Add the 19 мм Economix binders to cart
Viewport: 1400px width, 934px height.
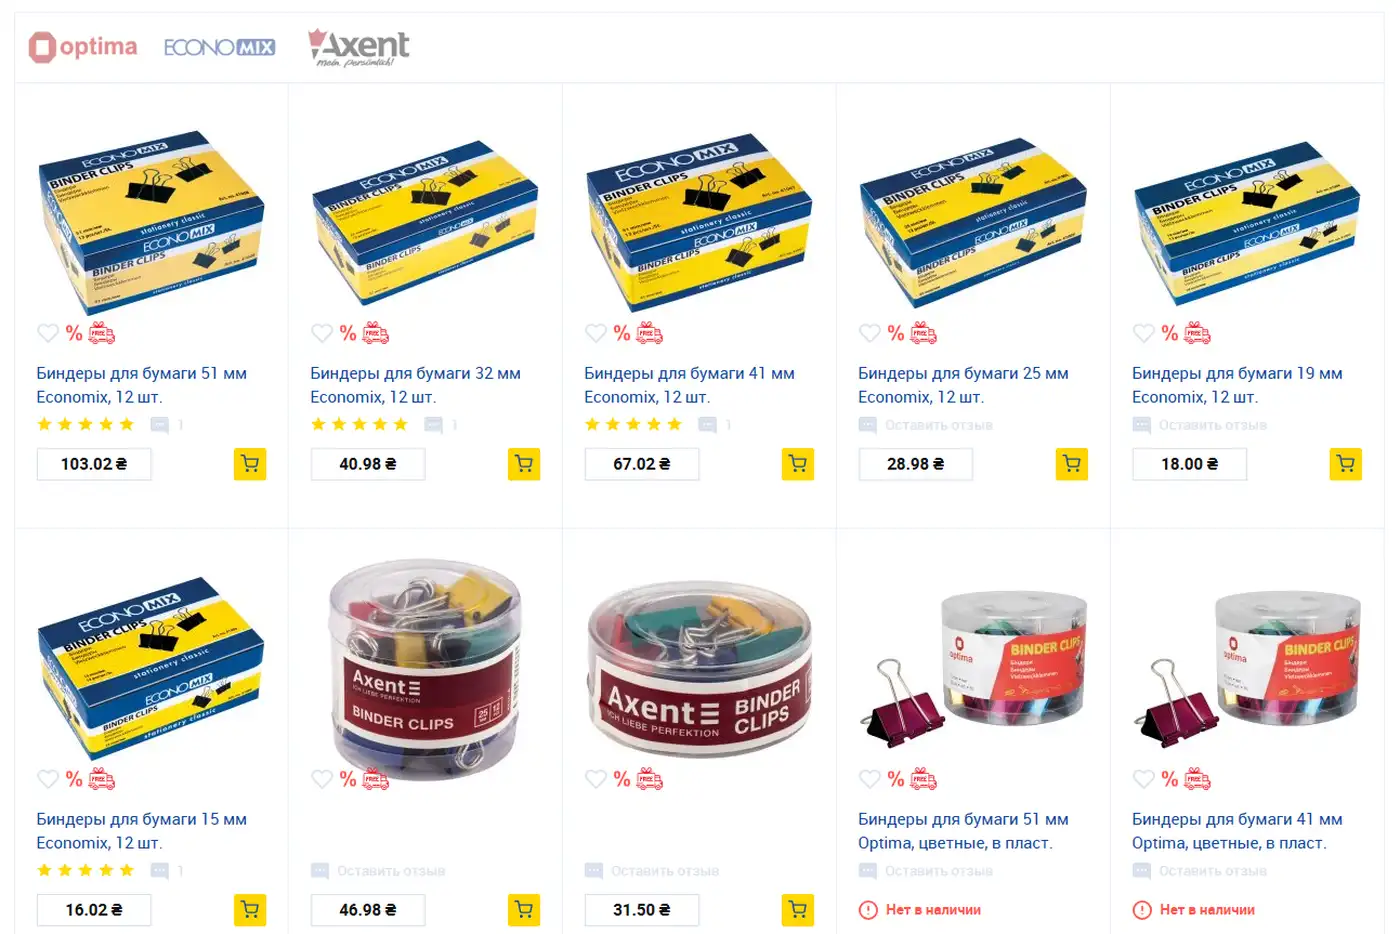(1346, 464)
